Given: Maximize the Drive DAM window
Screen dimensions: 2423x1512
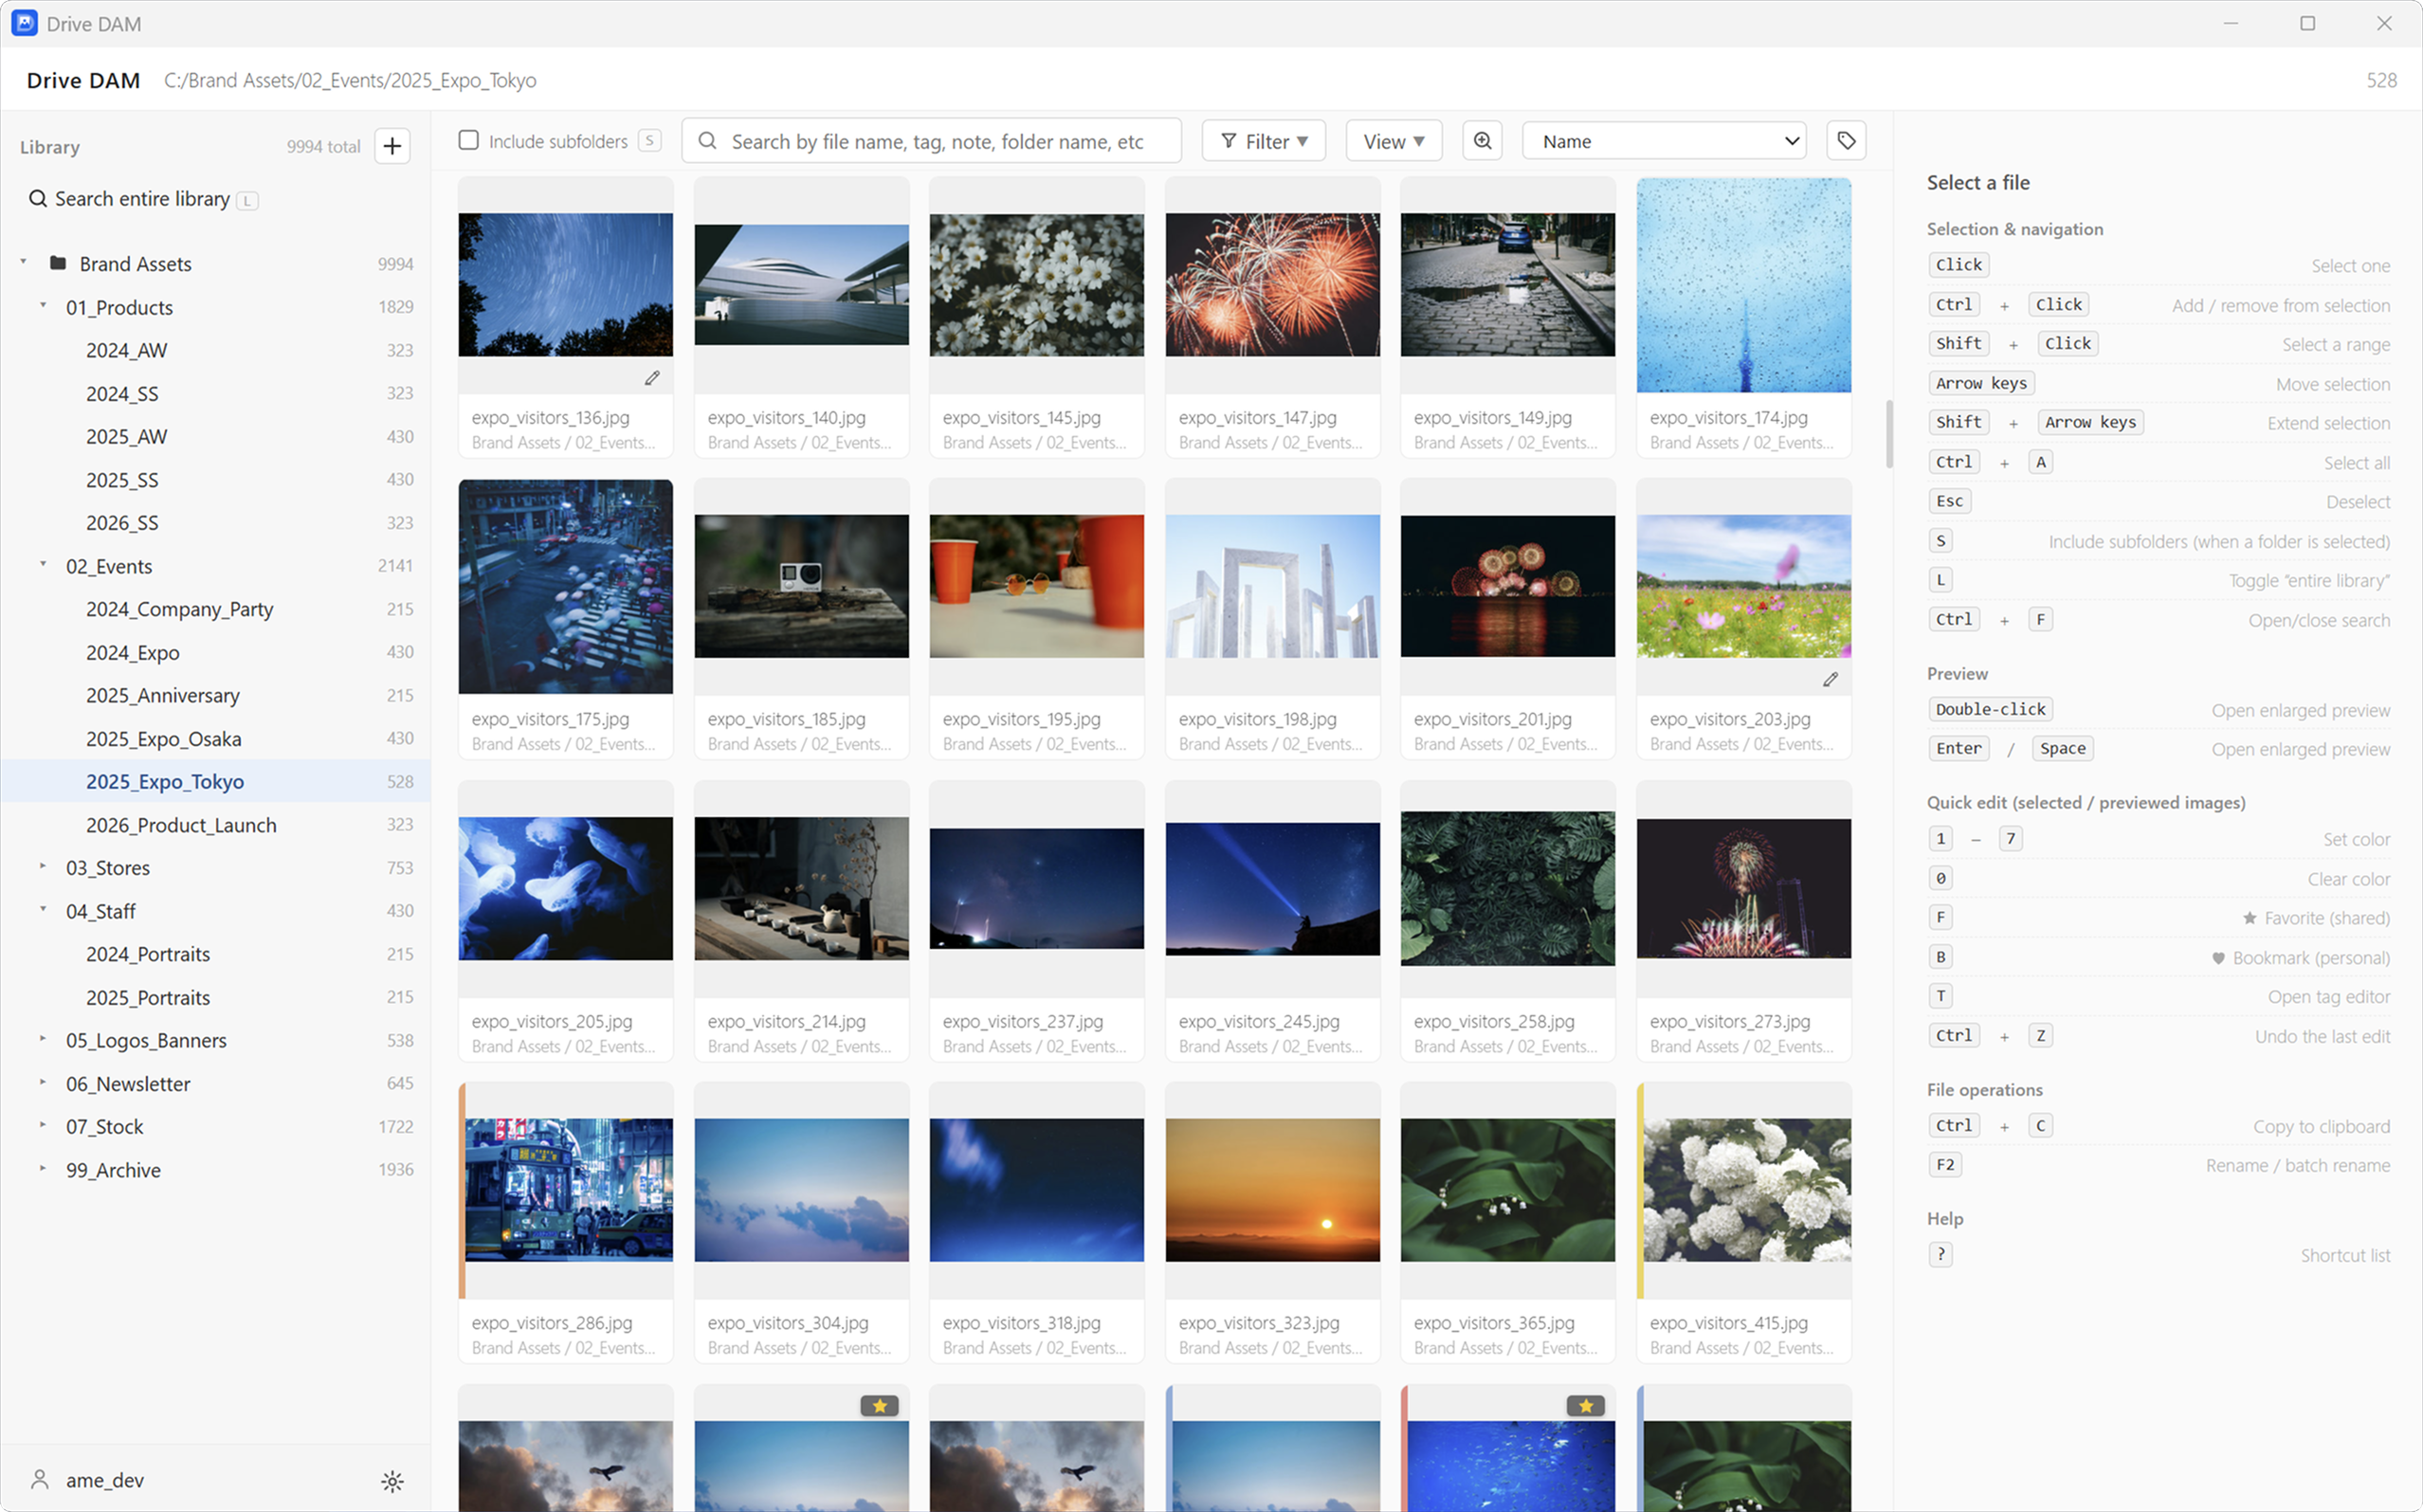Looking at the screenshot, I should point(2307,23).
